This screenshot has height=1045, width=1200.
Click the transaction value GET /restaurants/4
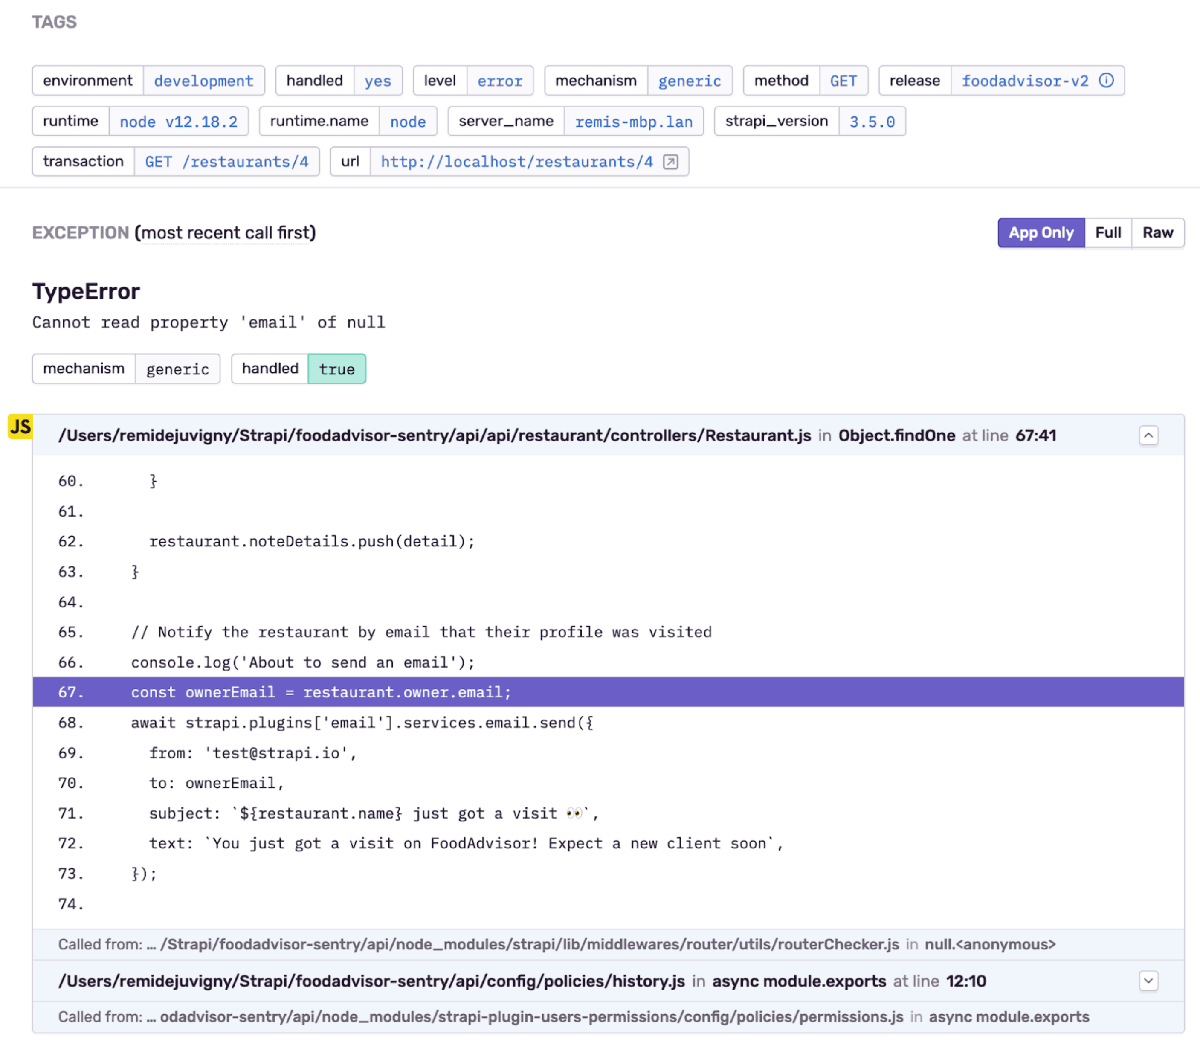point(227,162)
